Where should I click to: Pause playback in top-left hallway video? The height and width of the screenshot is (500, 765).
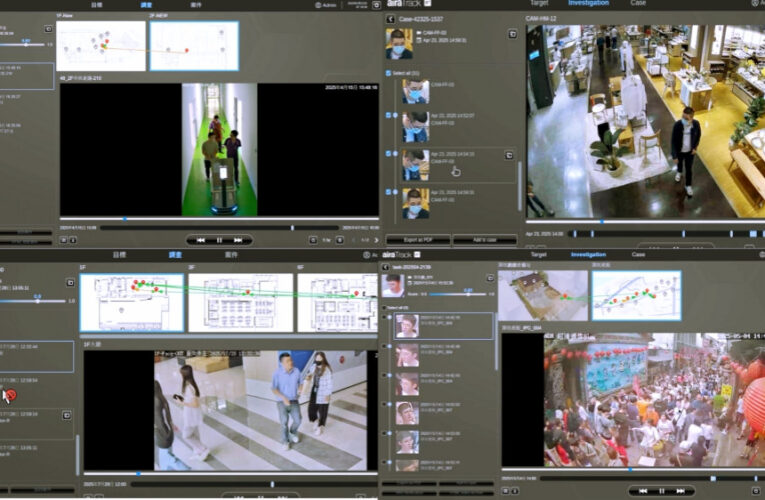[219, 240]
